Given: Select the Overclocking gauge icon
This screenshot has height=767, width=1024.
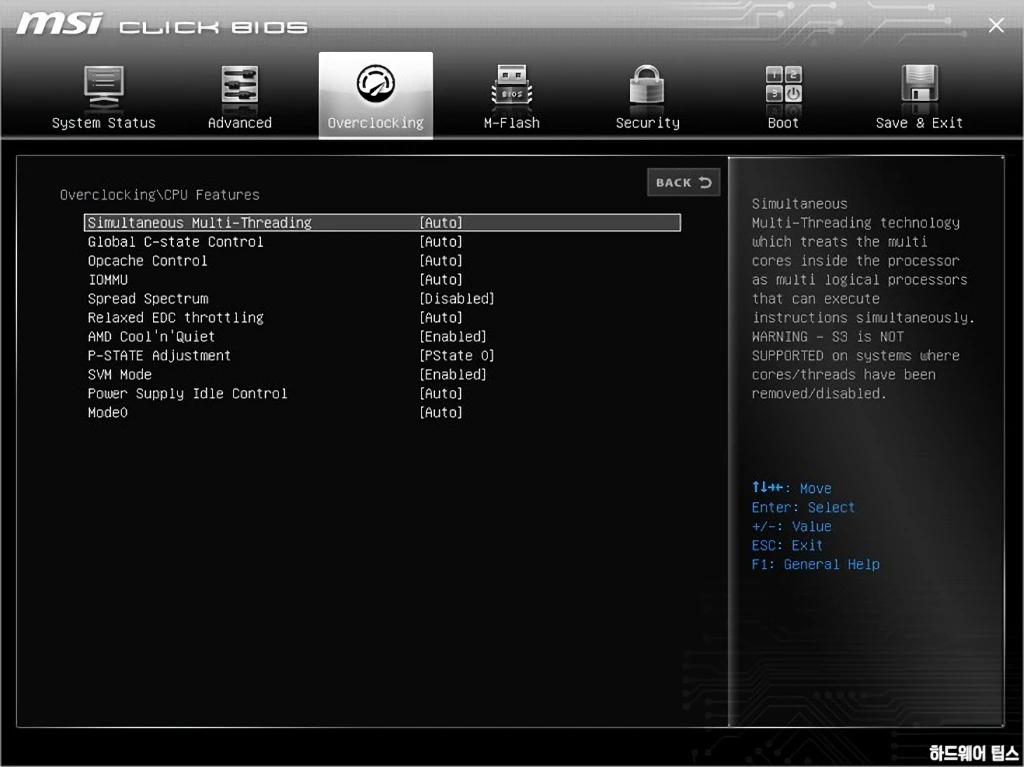Looking at the screenshot, I should (376, 84).
